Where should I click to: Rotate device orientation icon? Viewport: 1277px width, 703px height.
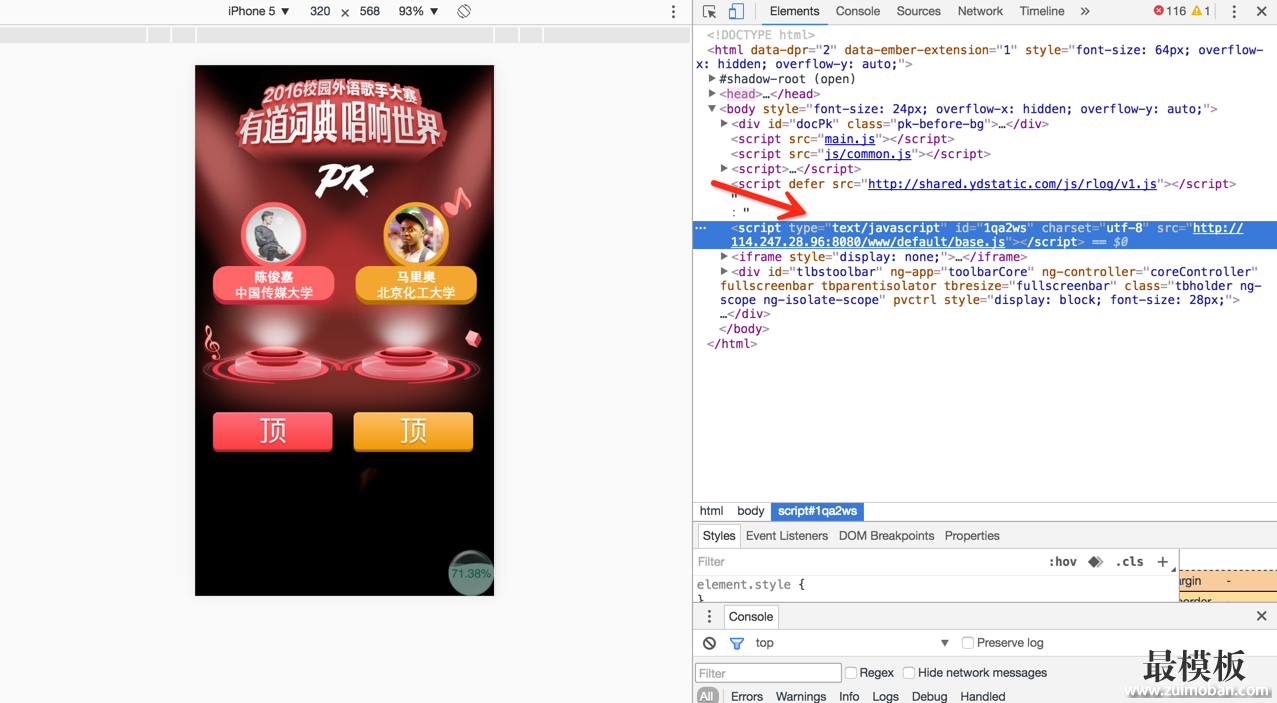[x=464, y=11]
